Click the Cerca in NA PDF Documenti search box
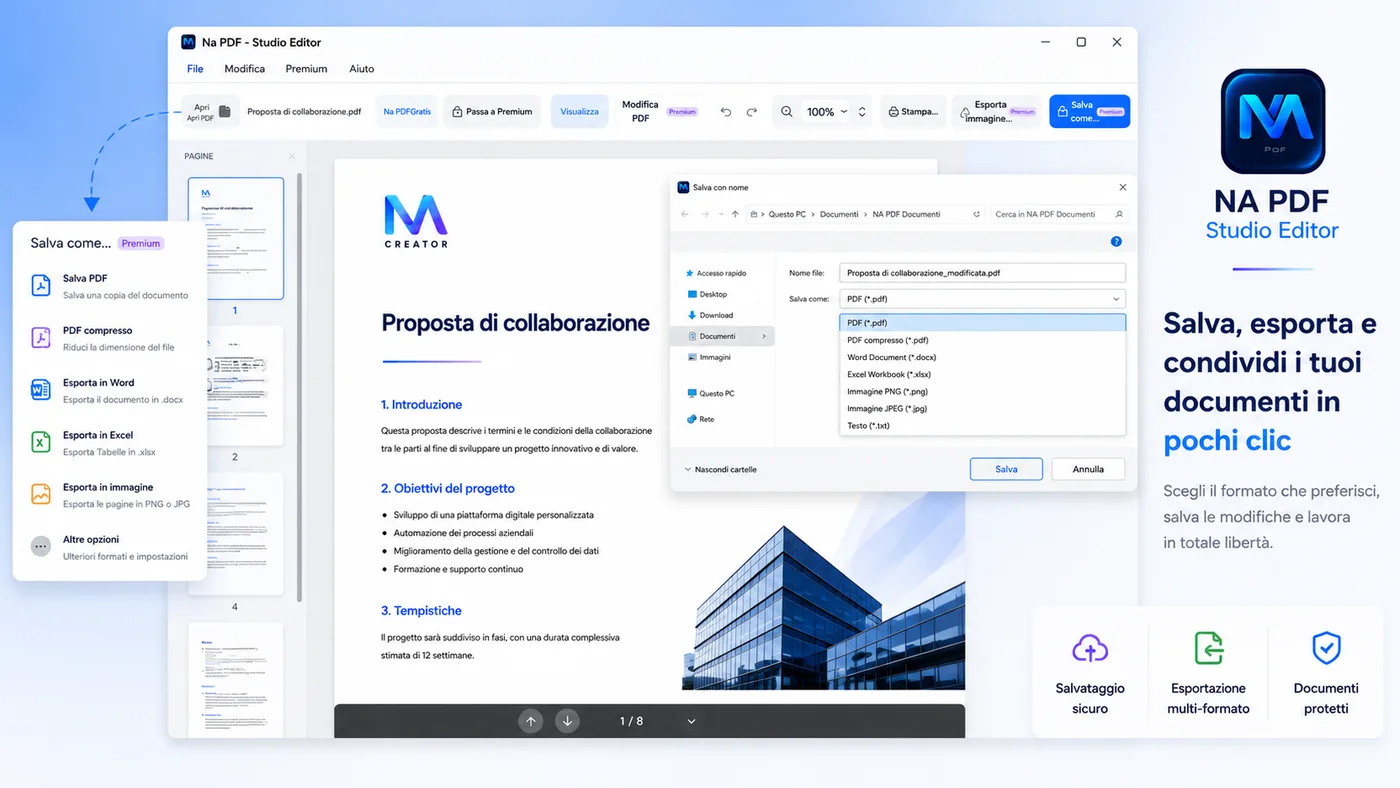Viewport: 1400px width, 788px height. [x=1060, y=214]
